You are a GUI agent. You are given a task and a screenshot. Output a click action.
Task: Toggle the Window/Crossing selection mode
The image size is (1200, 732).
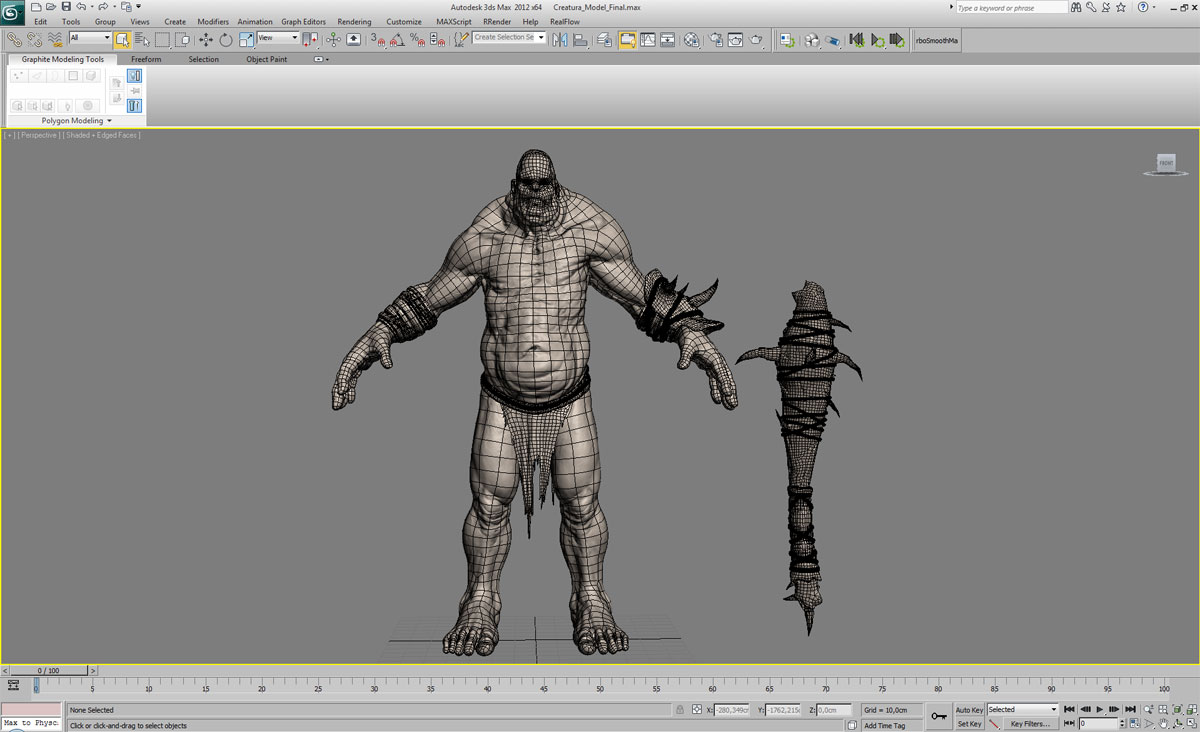(182, 40)
